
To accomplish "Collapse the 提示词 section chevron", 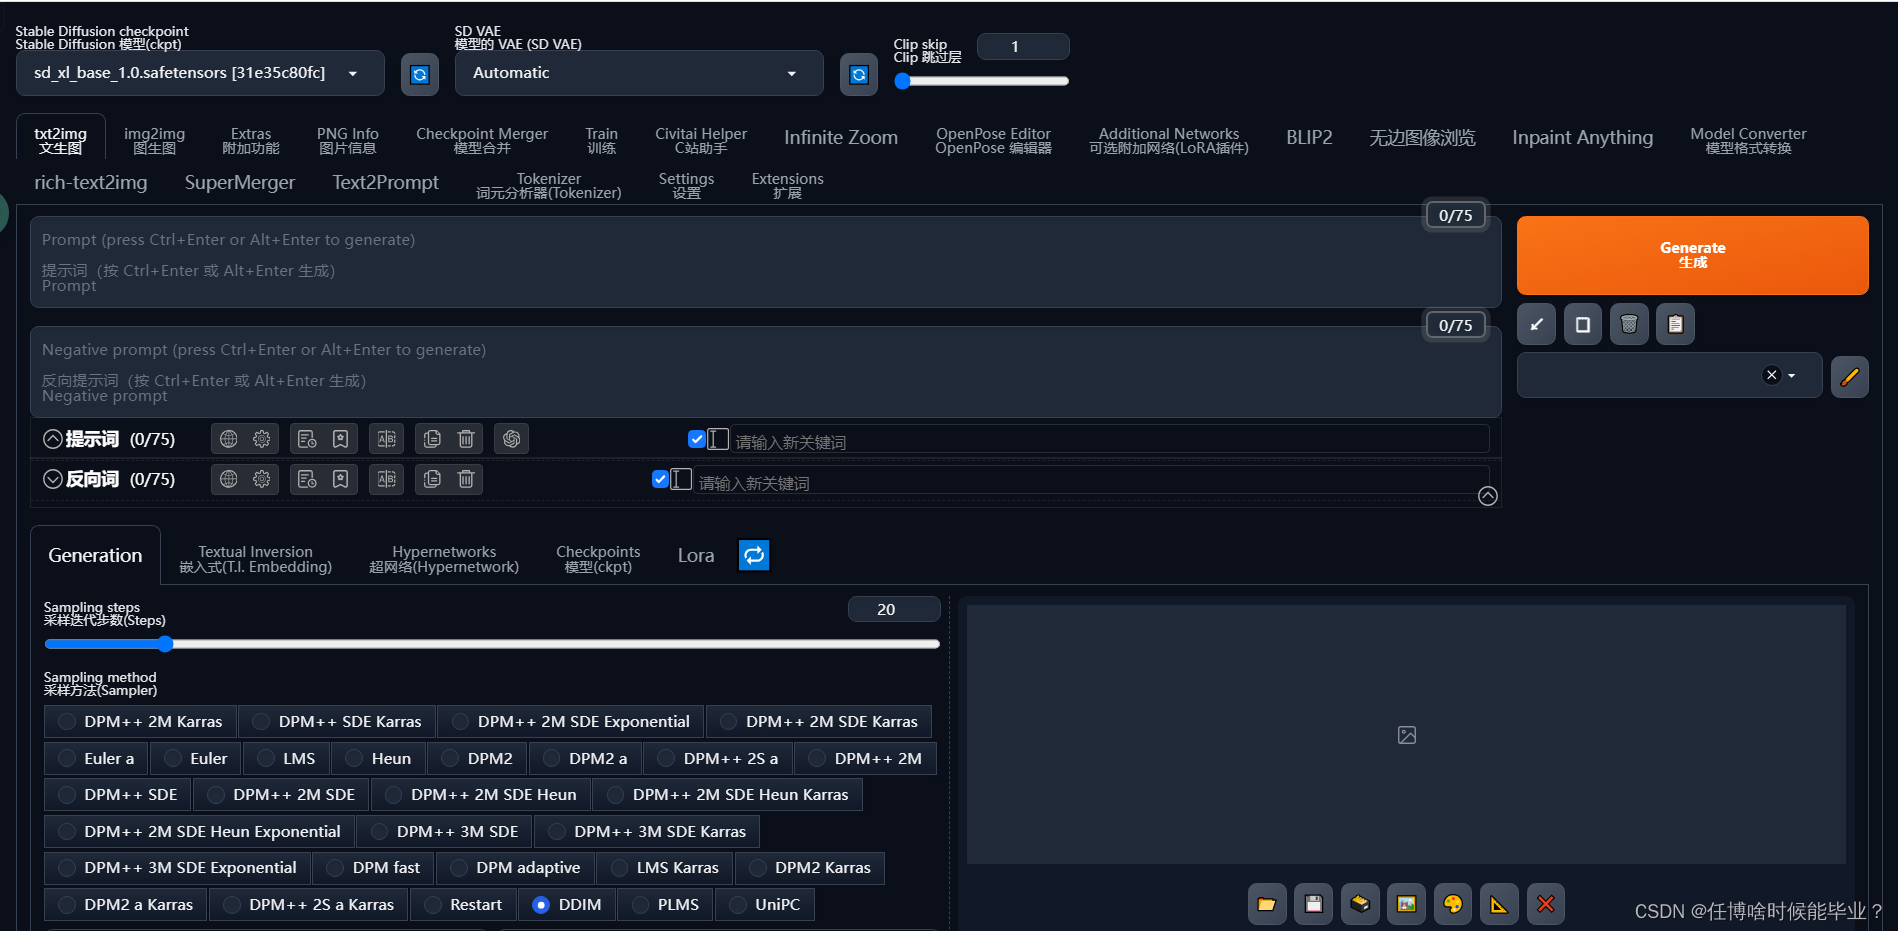I will click(53, 439).
